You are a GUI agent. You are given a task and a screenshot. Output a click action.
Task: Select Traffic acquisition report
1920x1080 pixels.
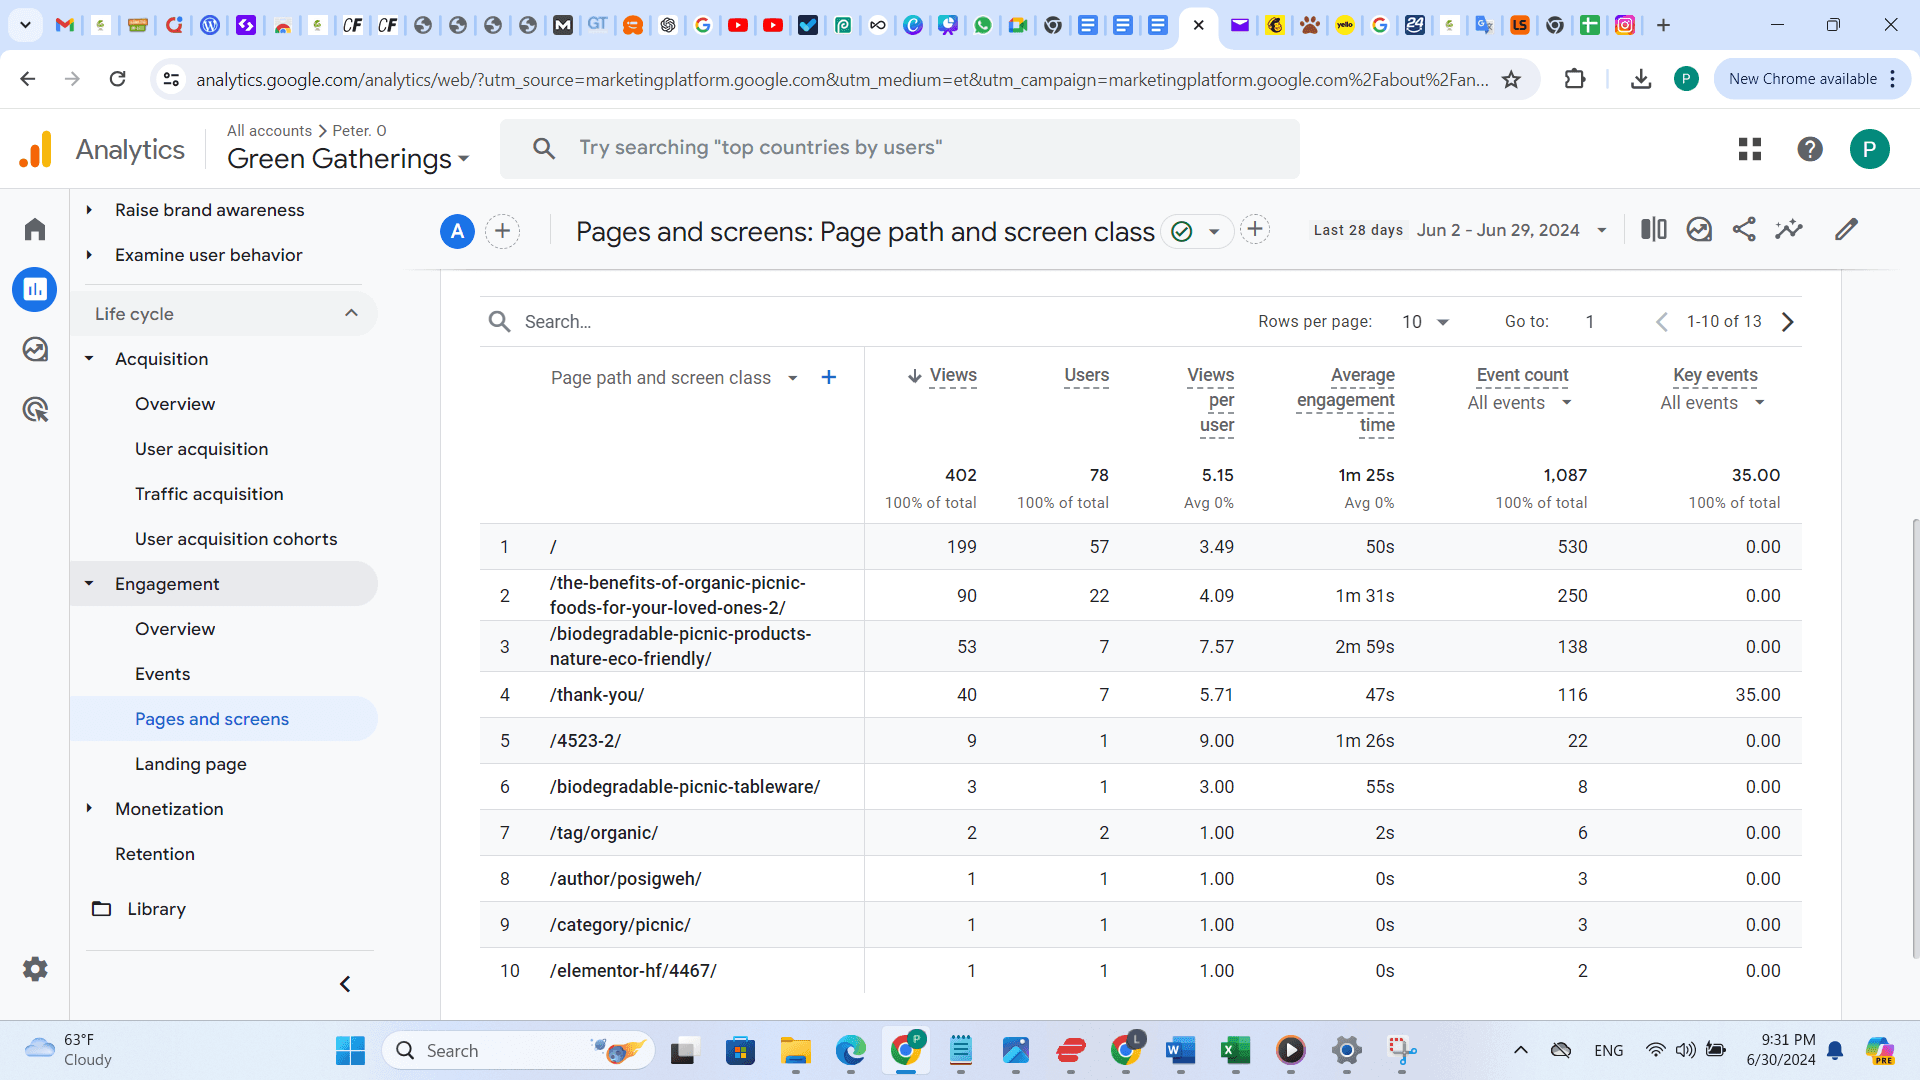click(x=209, y=494)
